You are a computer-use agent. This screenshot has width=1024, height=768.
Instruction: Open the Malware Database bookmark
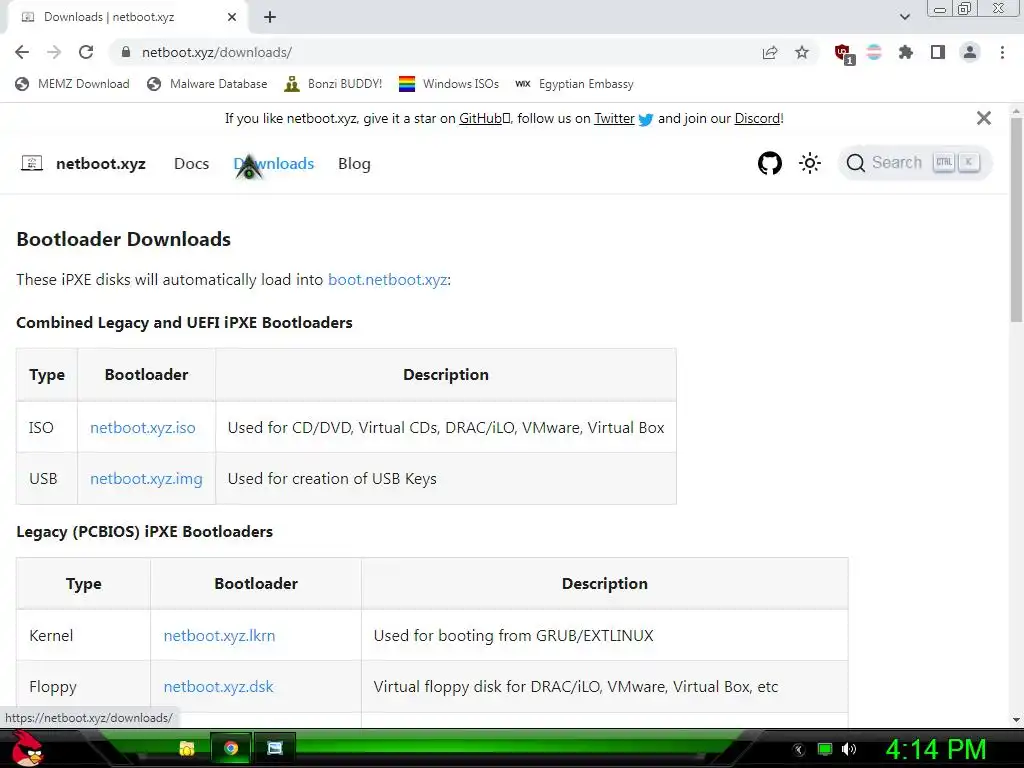click(207, 84)
